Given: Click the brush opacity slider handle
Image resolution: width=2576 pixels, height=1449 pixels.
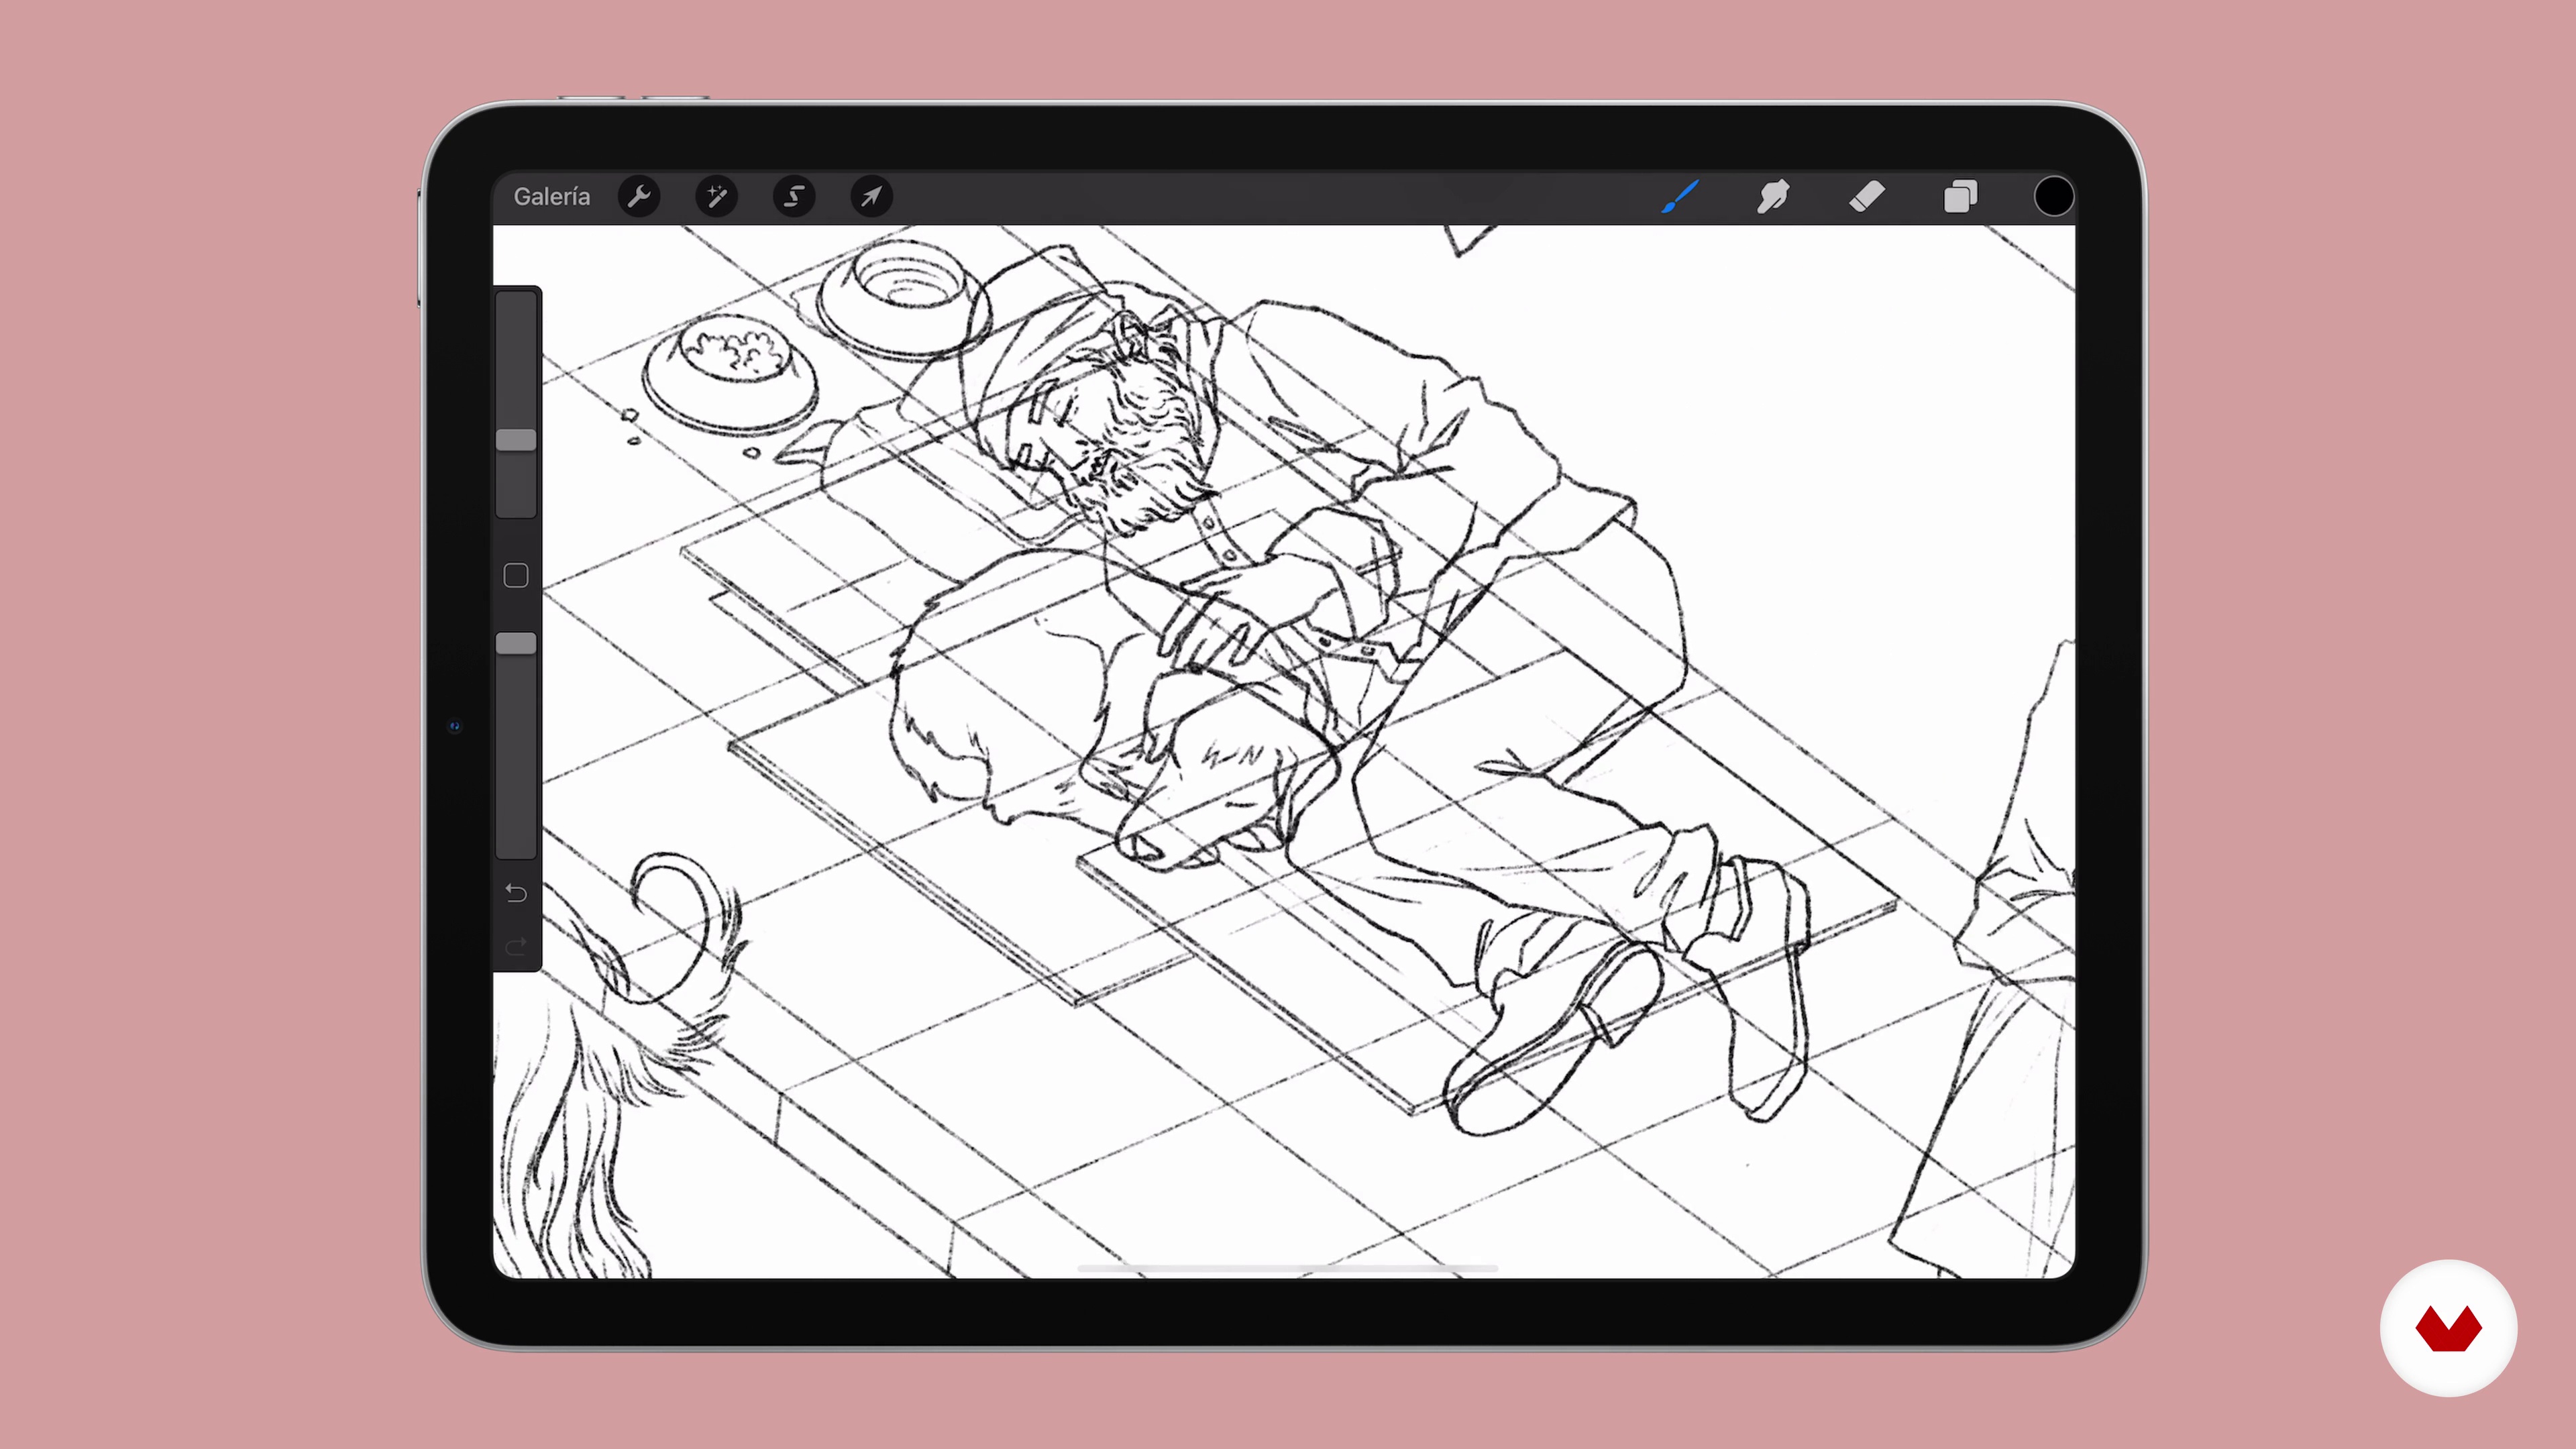Looking at the screenshot, I should 517,644.
